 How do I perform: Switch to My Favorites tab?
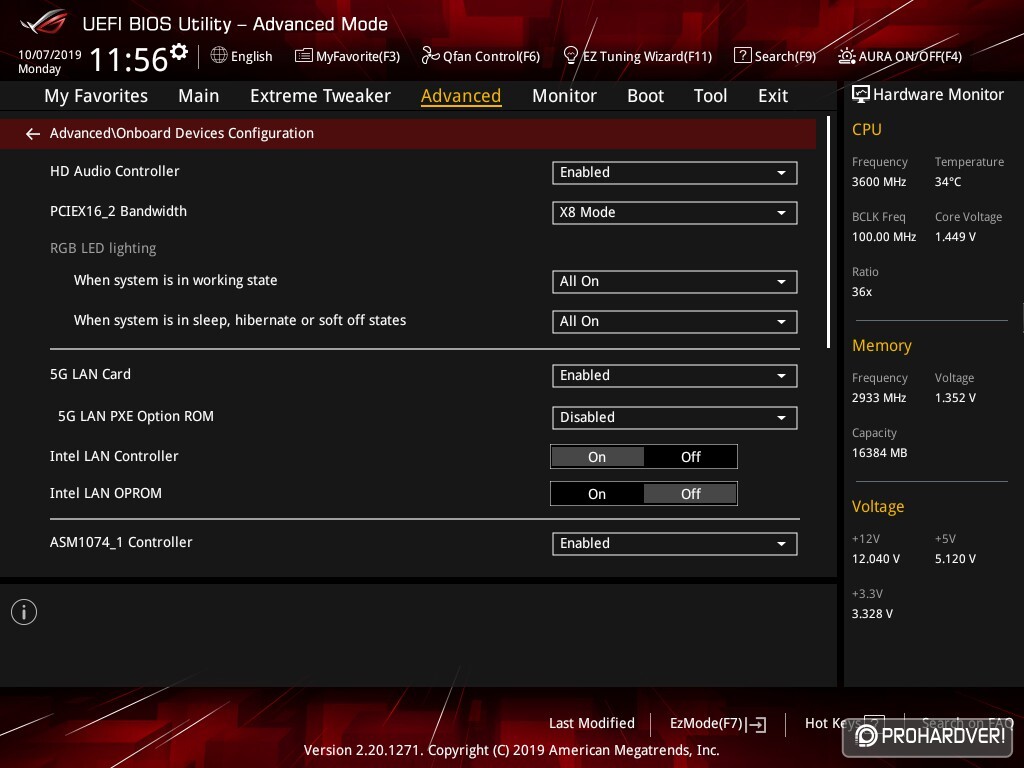click(96, 96)
